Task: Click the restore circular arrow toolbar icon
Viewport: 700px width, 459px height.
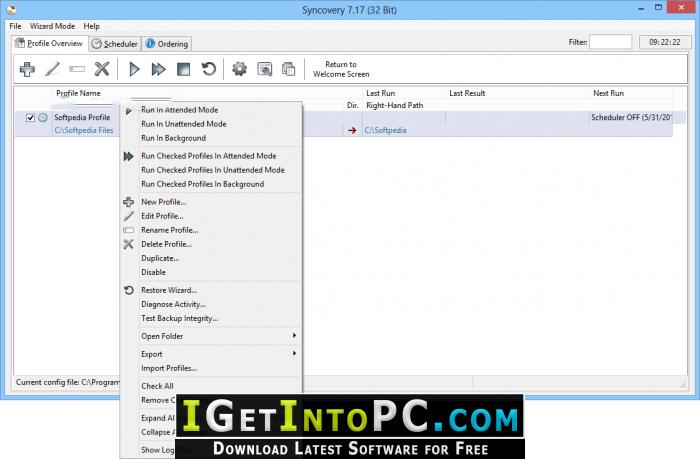Action: pos(208,69)
